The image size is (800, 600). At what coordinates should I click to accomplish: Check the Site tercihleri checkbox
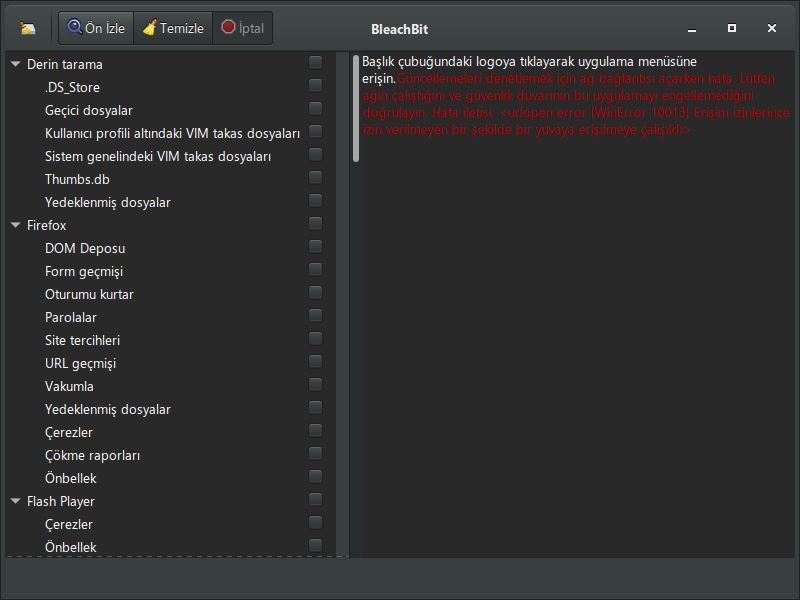click(315, 338)
